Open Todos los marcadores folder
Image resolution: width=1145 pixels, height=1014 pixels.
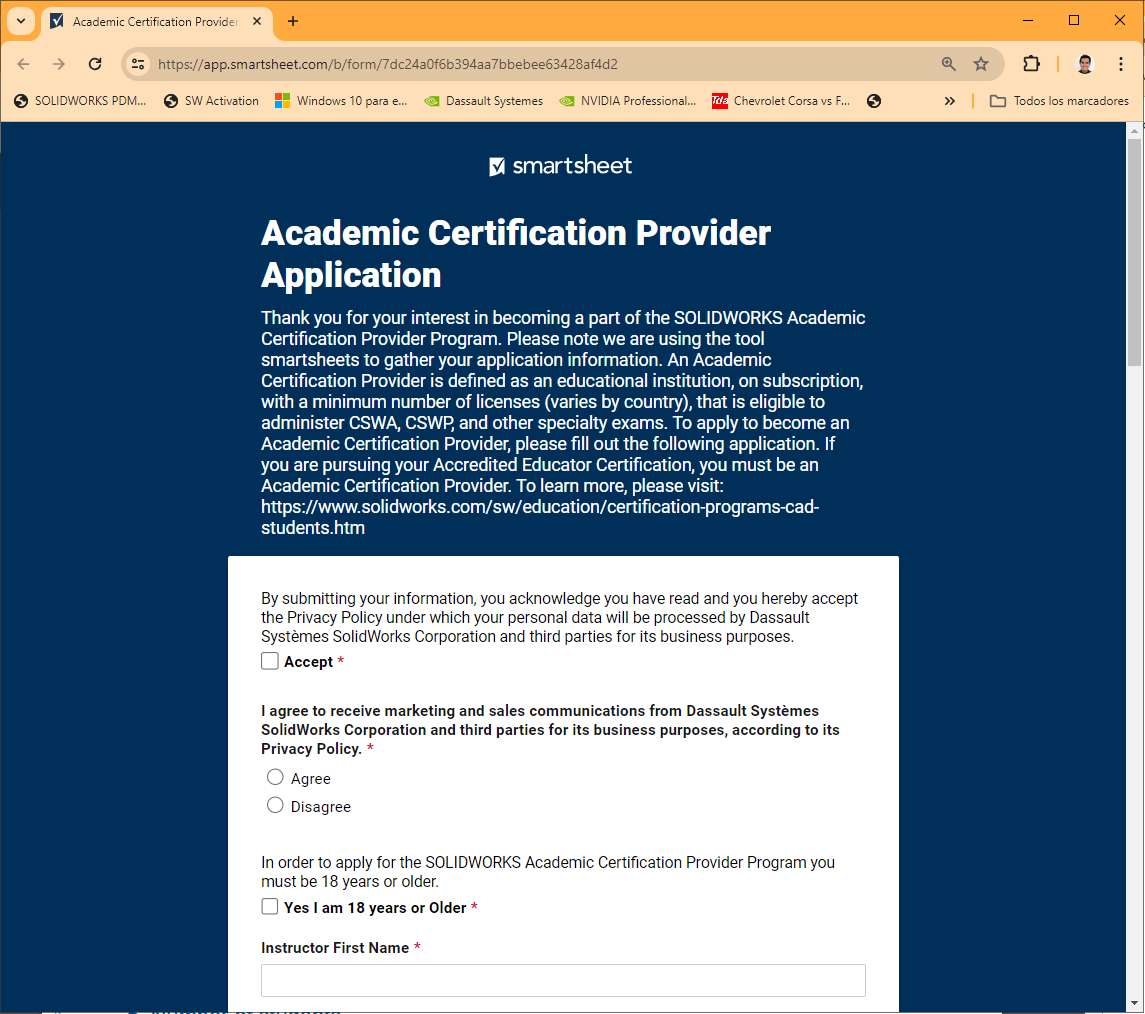pyautogui.click(x=1059, y=101)
